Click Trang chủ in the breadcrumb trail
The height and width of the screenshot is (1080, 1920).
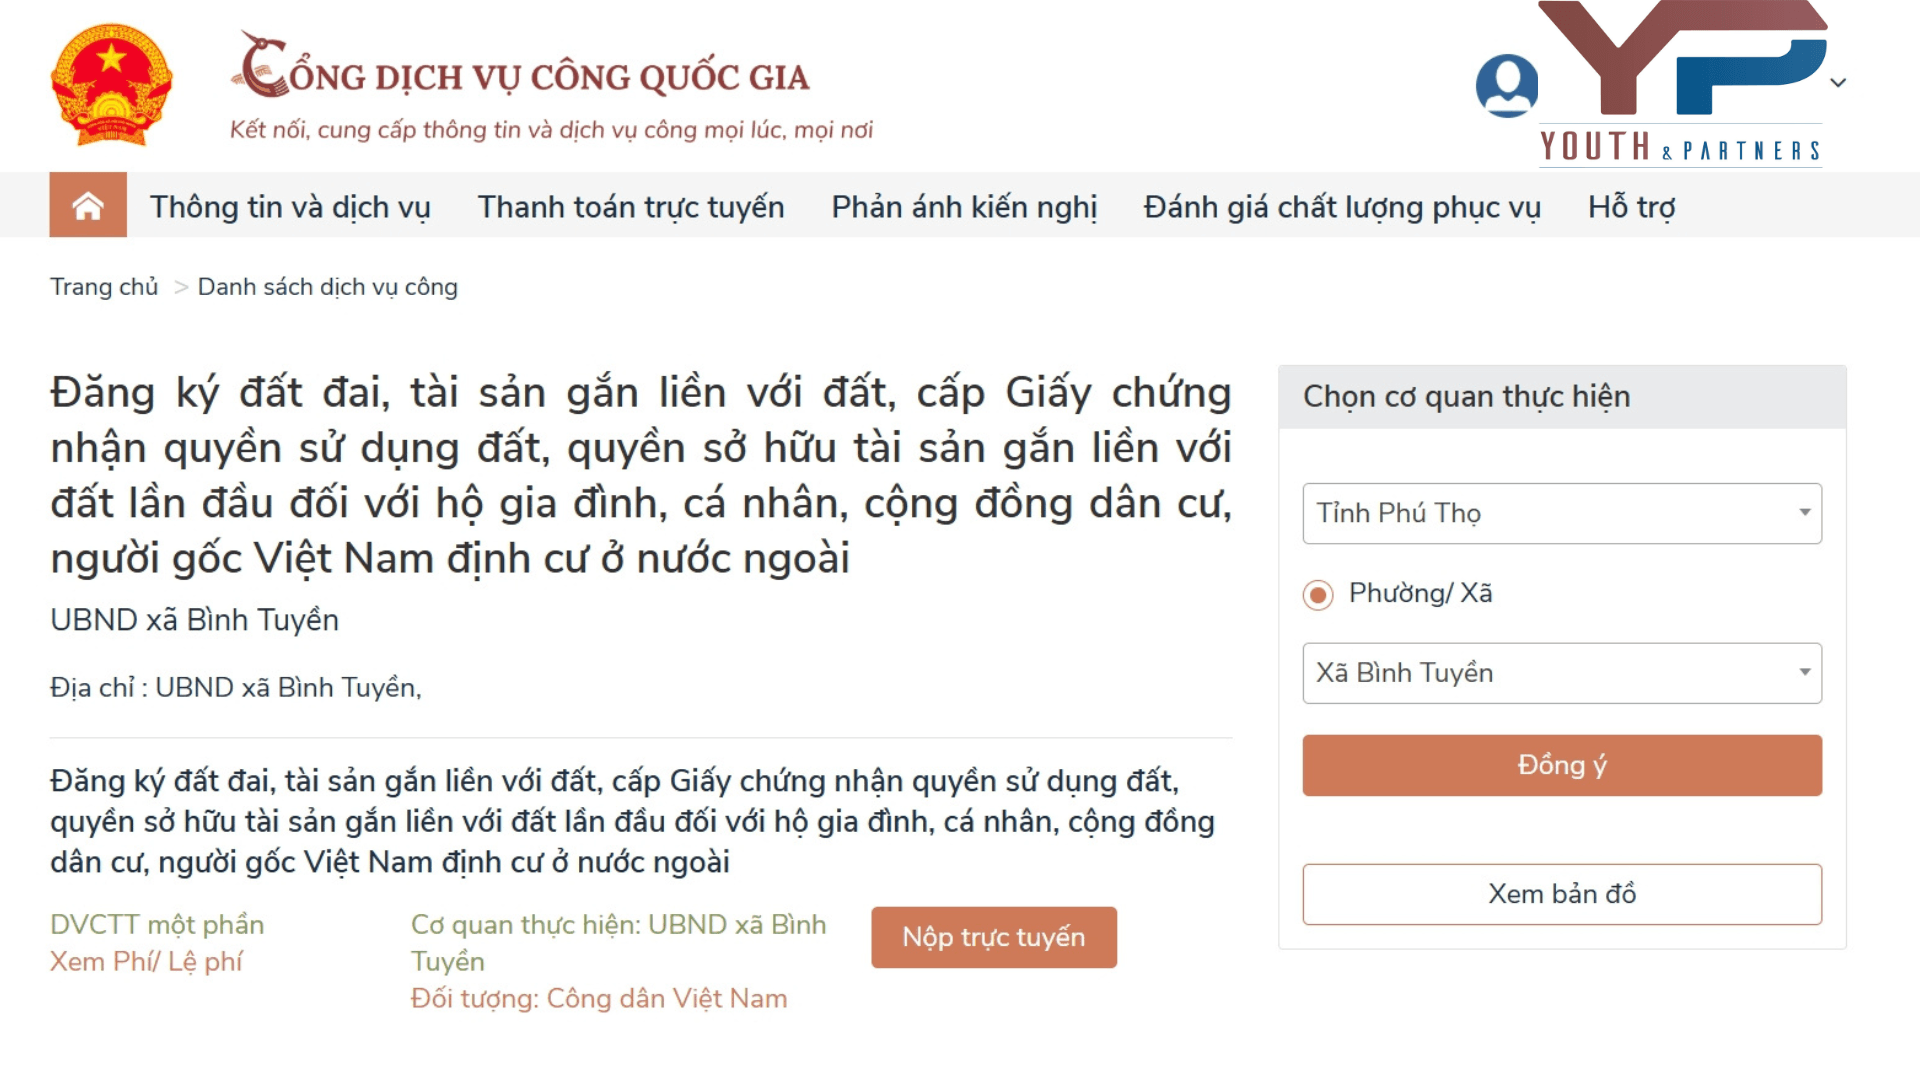coord(104,287)
